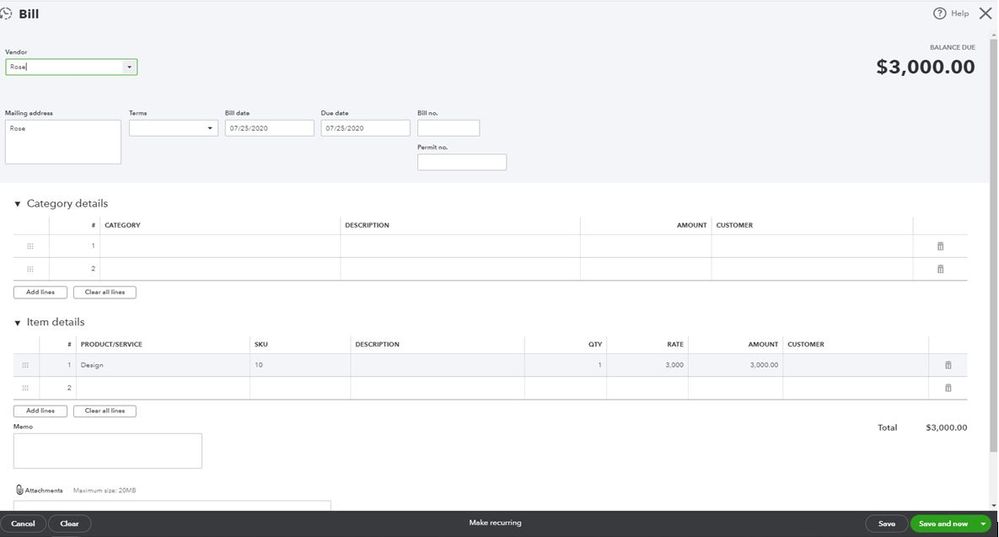Screen dimensions: 999x537
Task: Click Make recurring
Action: tap(495, 523)
